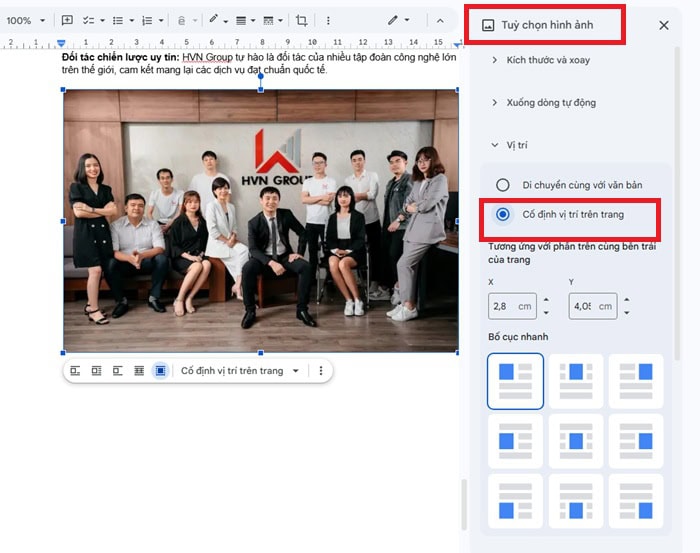The image size is (700, 553).
Task: Decrease X position with down arrow
Action: pos(546,313)
